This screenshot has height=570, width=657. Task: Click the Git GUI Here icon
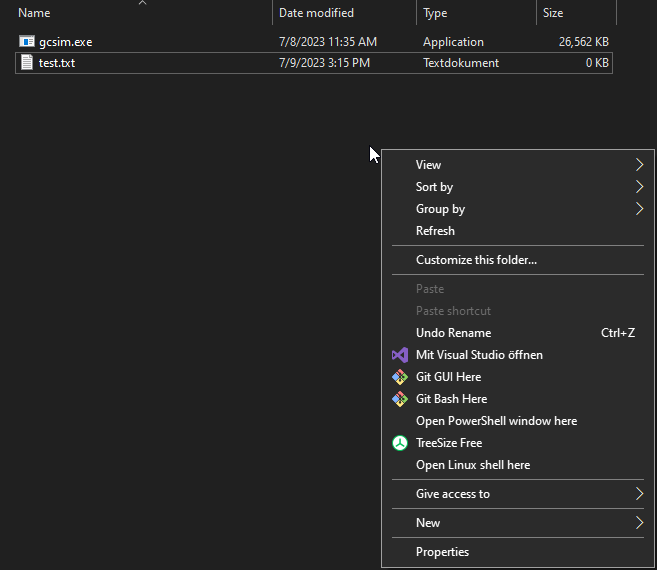point(399,377)
